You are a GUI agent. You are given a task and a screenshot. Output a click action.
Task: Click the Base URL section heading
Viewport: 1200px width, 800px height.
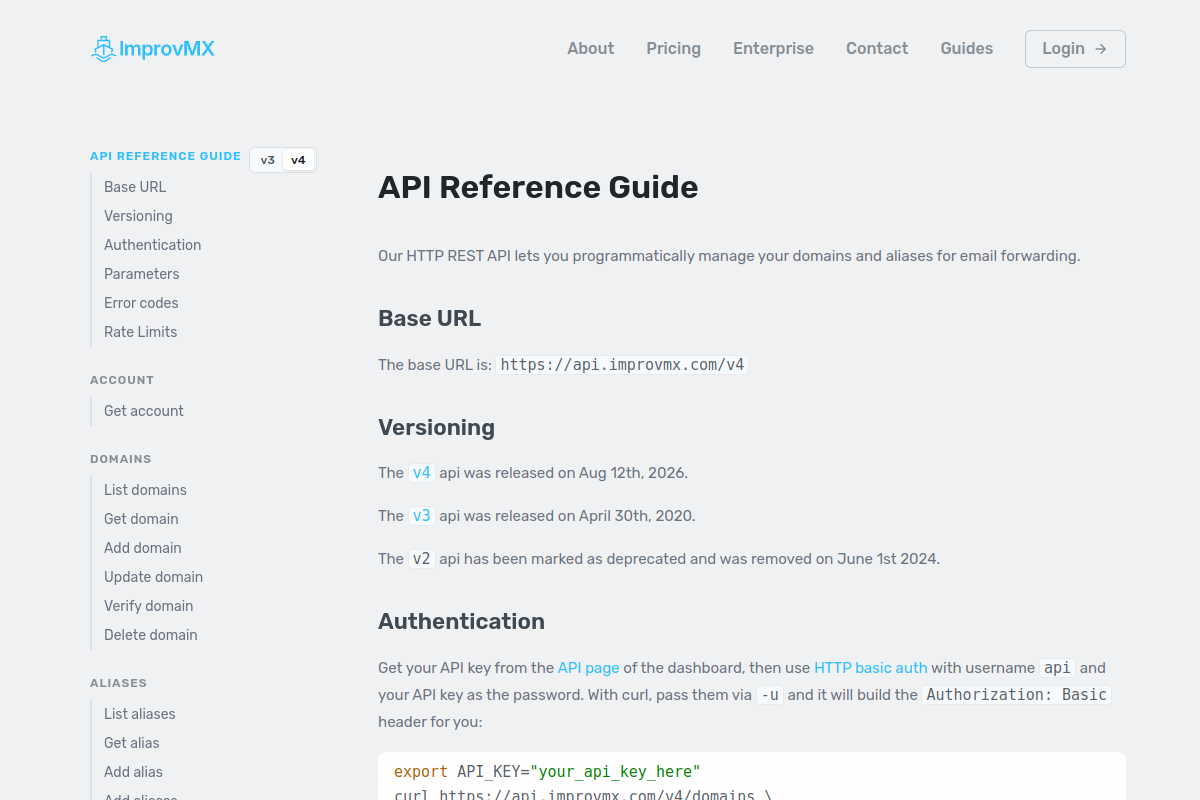pos(429,318)
